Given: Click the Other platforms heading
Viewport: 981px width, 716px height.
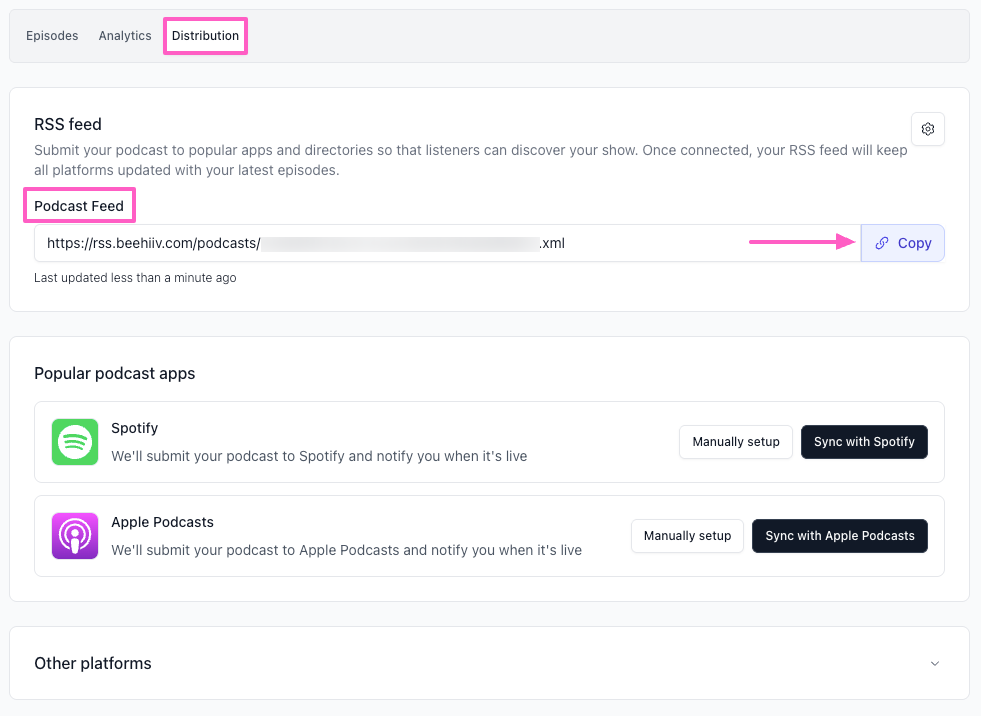Looking at the screenshot, I should pyautogui.click(x=93, y=663).
